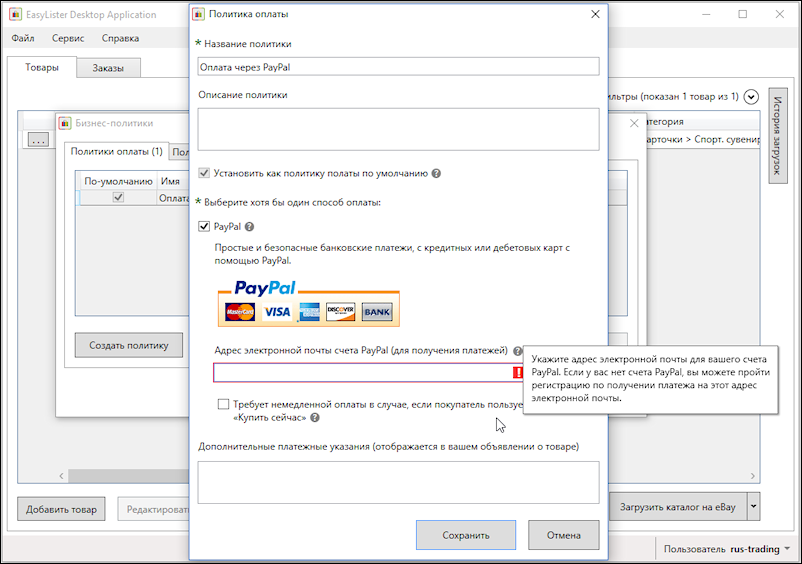Expand the filters chevron in main window

tap(751, 97)
